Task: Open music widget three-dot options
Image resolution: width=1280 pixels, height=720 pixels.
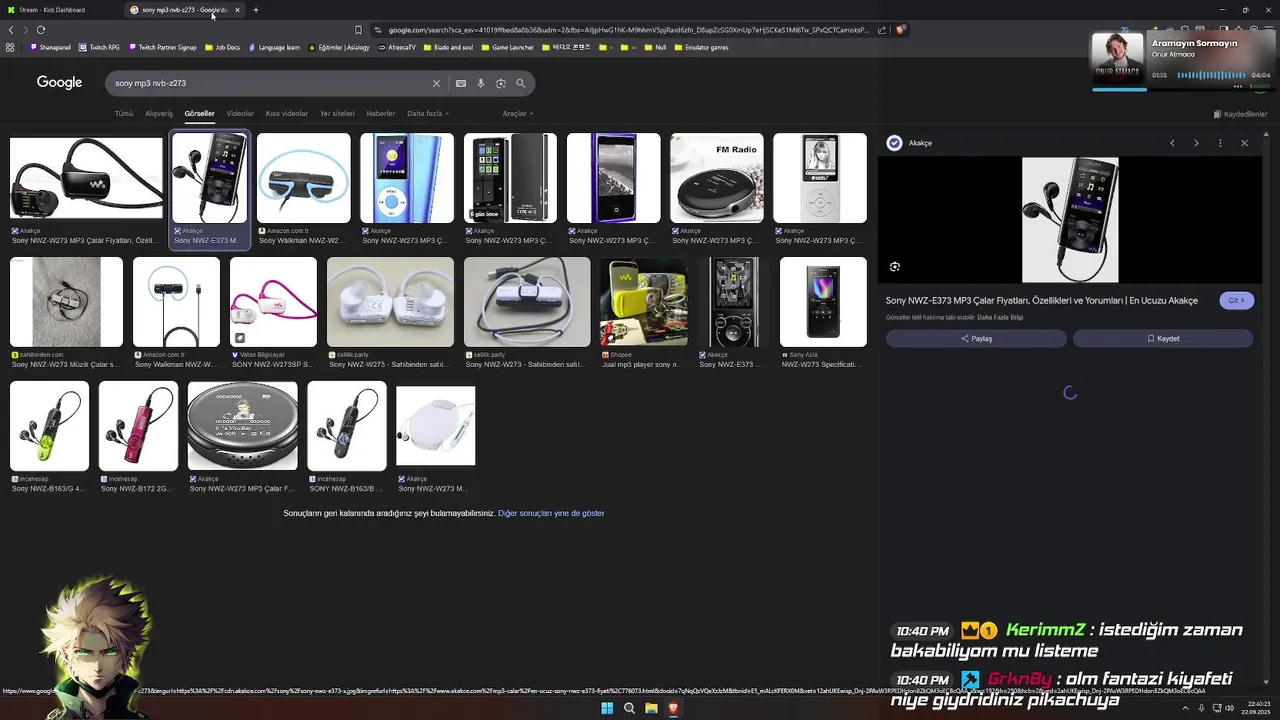Action: (x=1237, y=87)
